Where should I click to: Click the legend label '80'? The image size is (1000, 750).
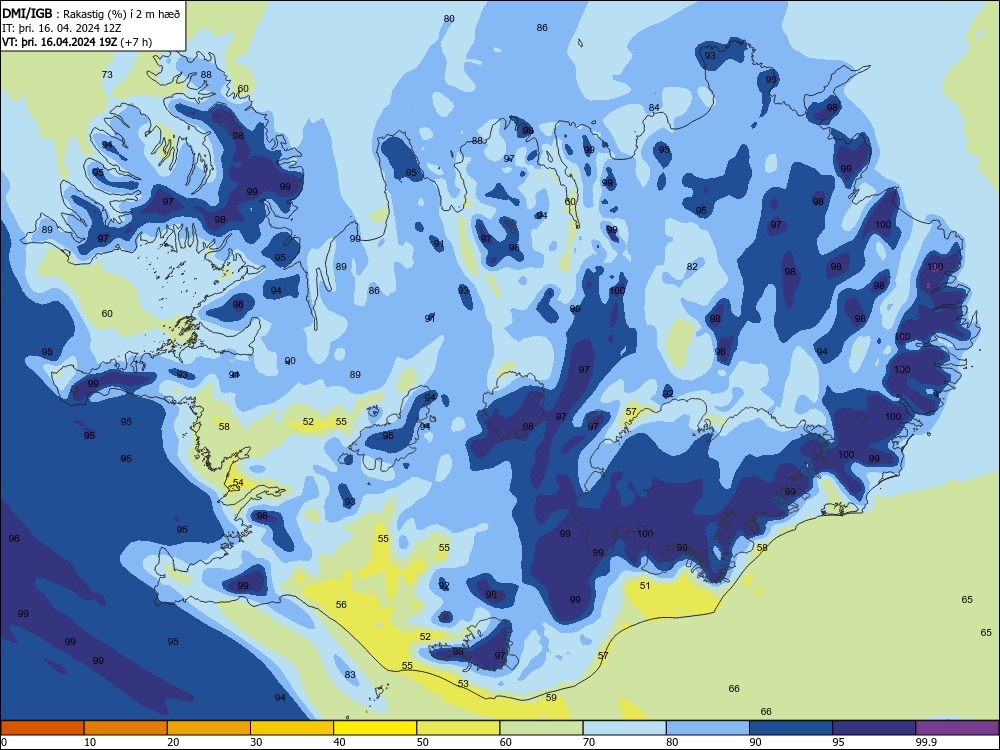click(672, 742)
